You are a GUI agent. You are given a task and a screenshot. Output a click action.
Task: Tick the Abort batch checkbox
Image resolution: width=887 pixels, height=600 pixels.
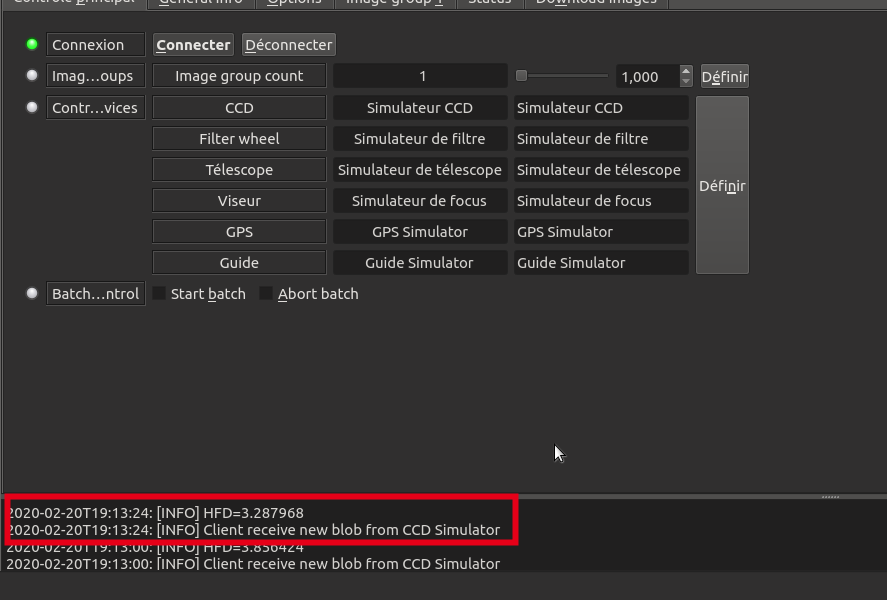coord(266,294)
